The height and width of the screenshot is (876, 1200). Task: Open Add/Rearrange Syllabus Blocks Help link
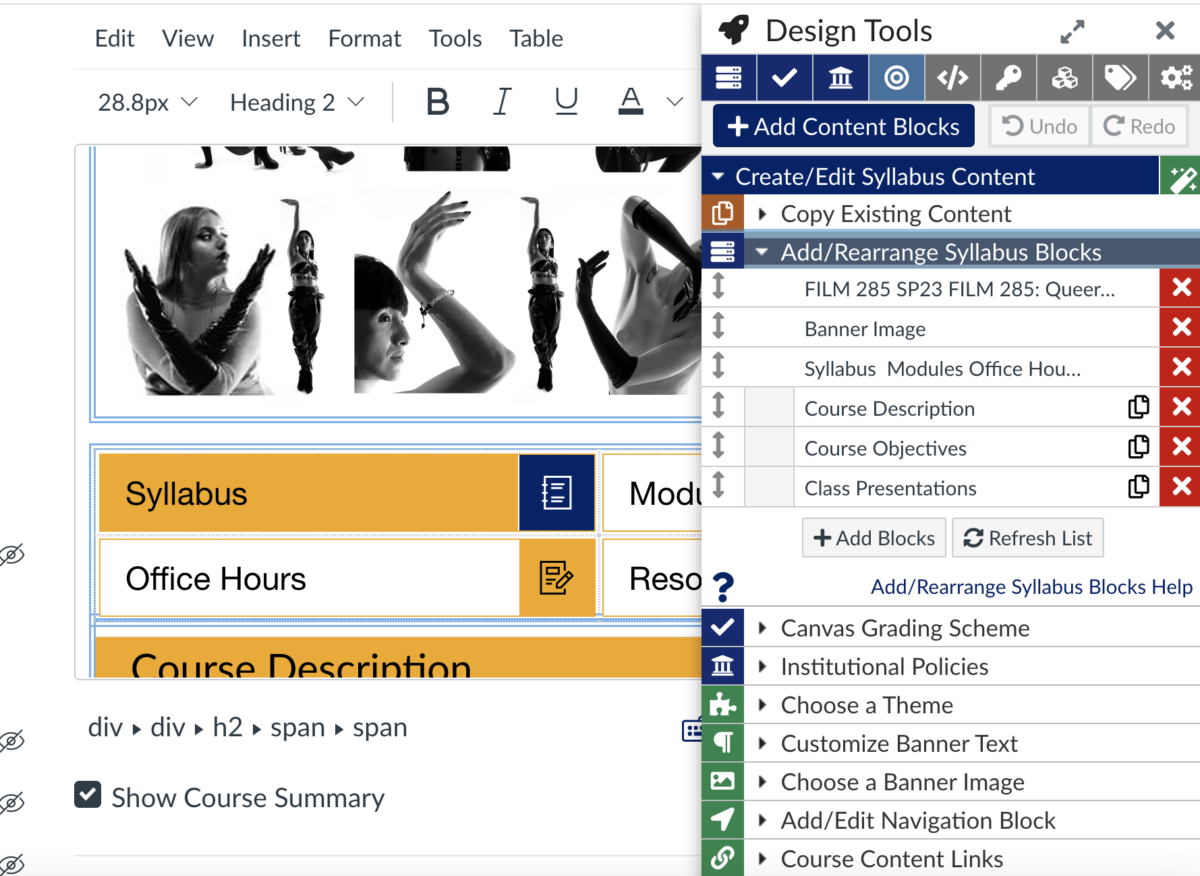(x=1031, y=587)
